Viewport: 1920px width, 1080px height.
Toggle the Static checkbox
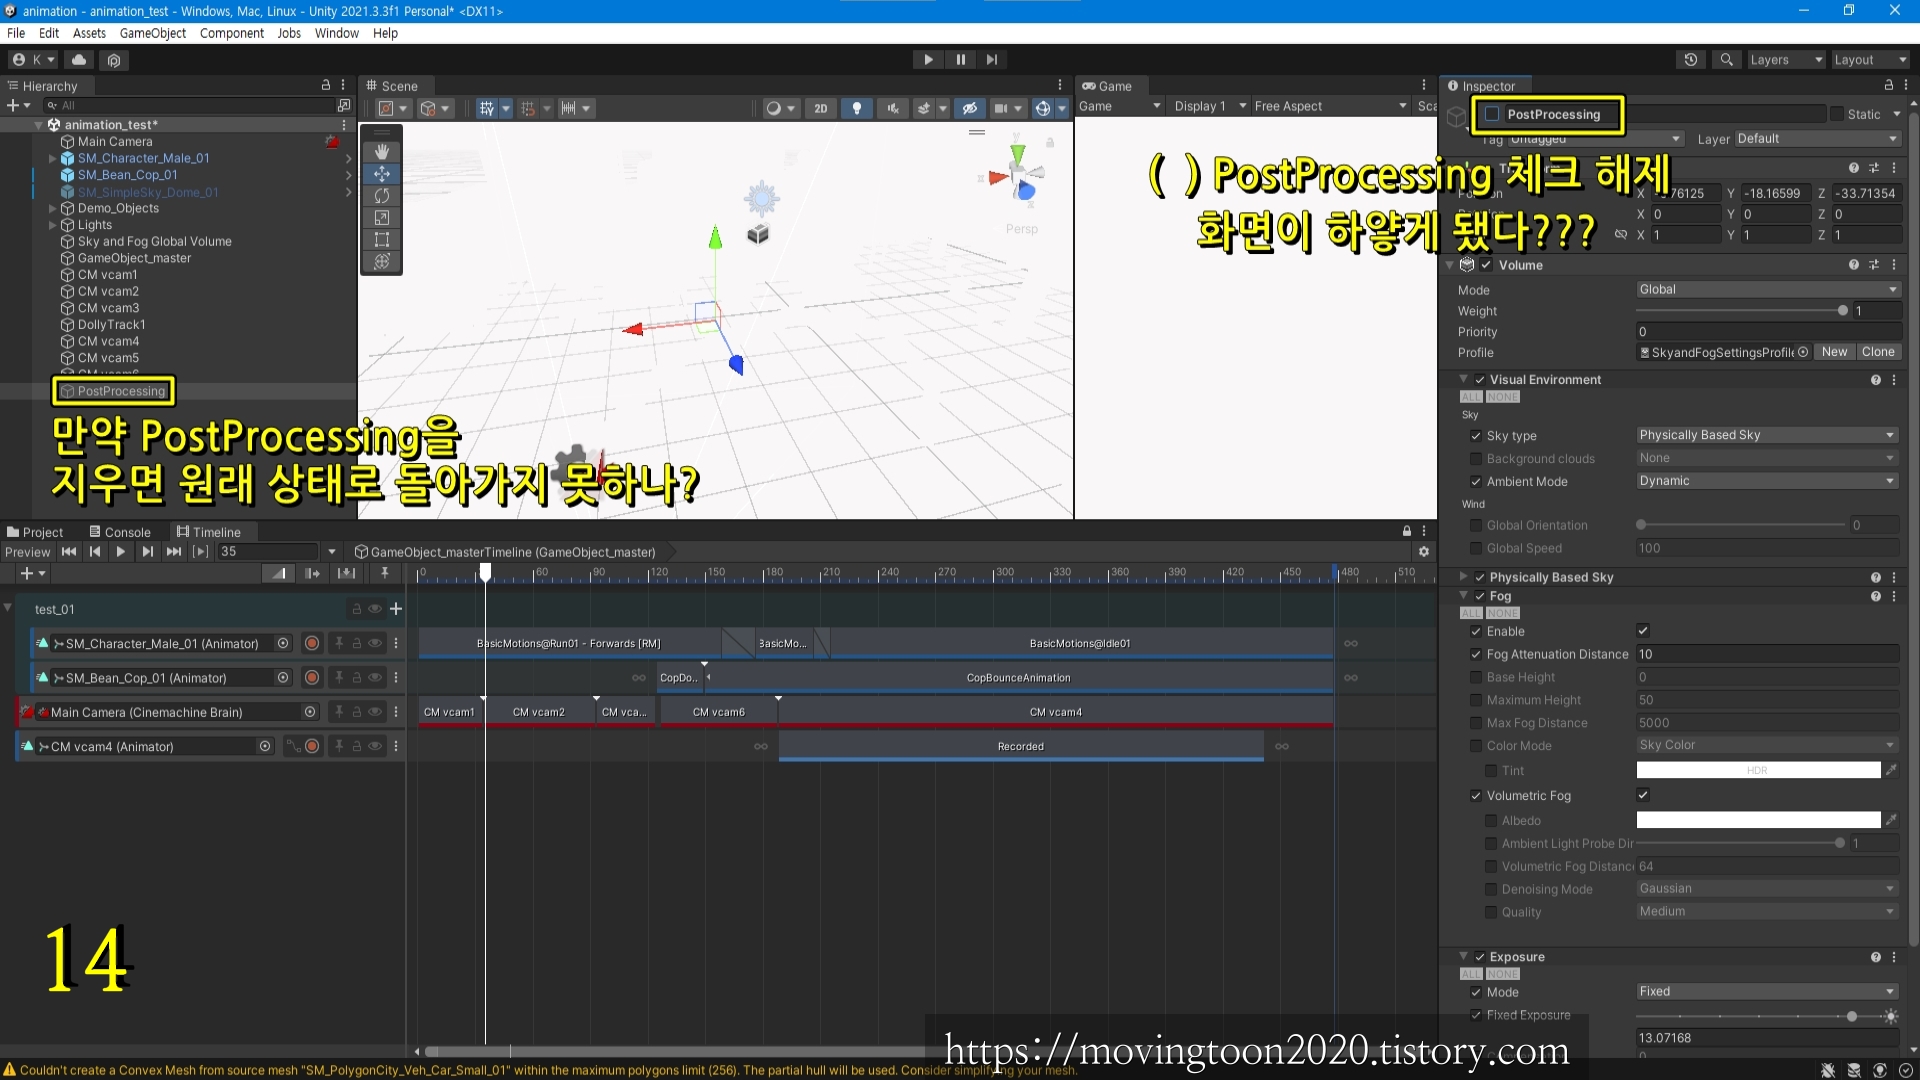coord(1836,114)
